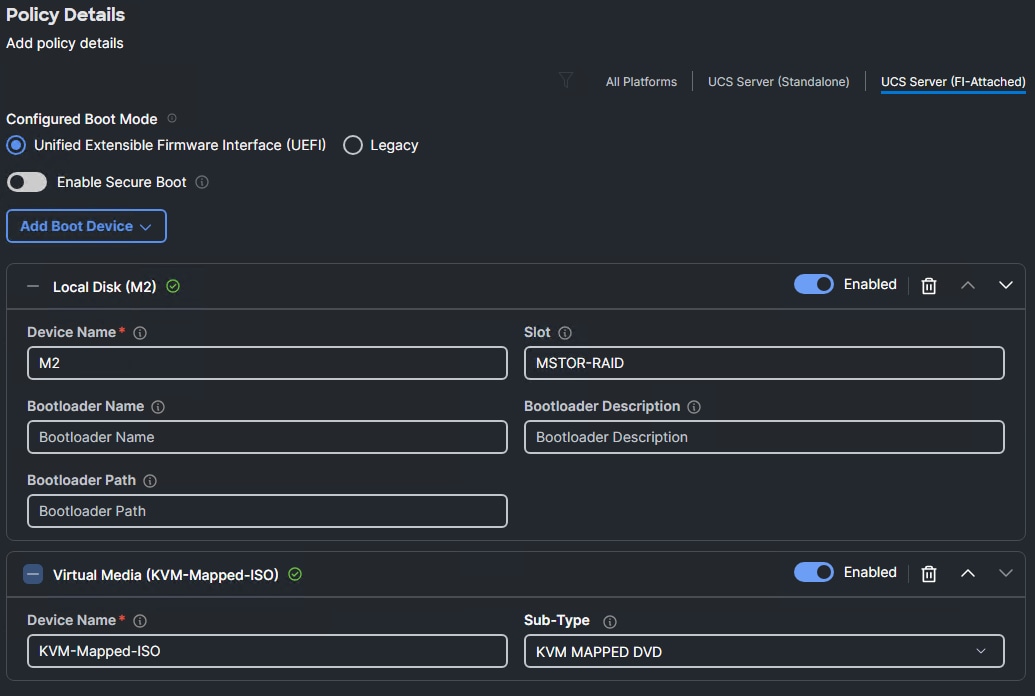Click the Slot field containing MSTOR-RAID
Viewport: 1035px width, 696px height.
[x=764, y=363]
